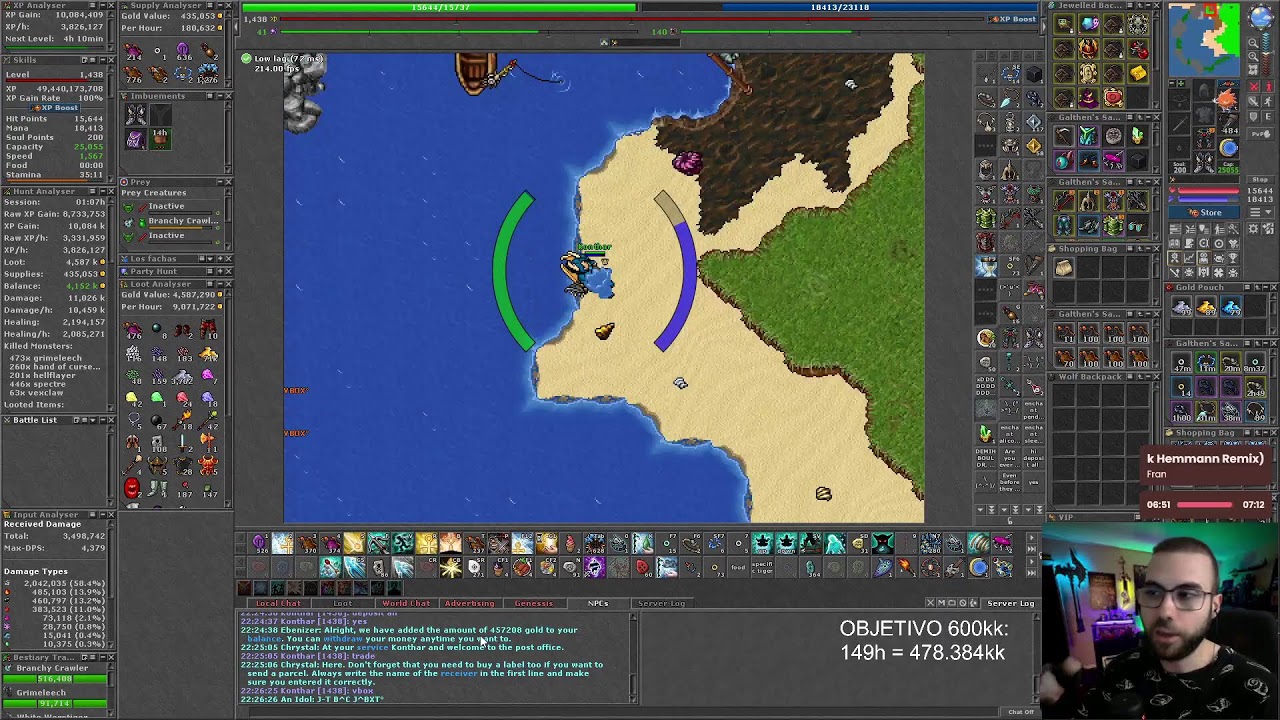Show next action bar page, top row arrow
This screenshot has width=1280, height=720.
(x=1031, y=538)
